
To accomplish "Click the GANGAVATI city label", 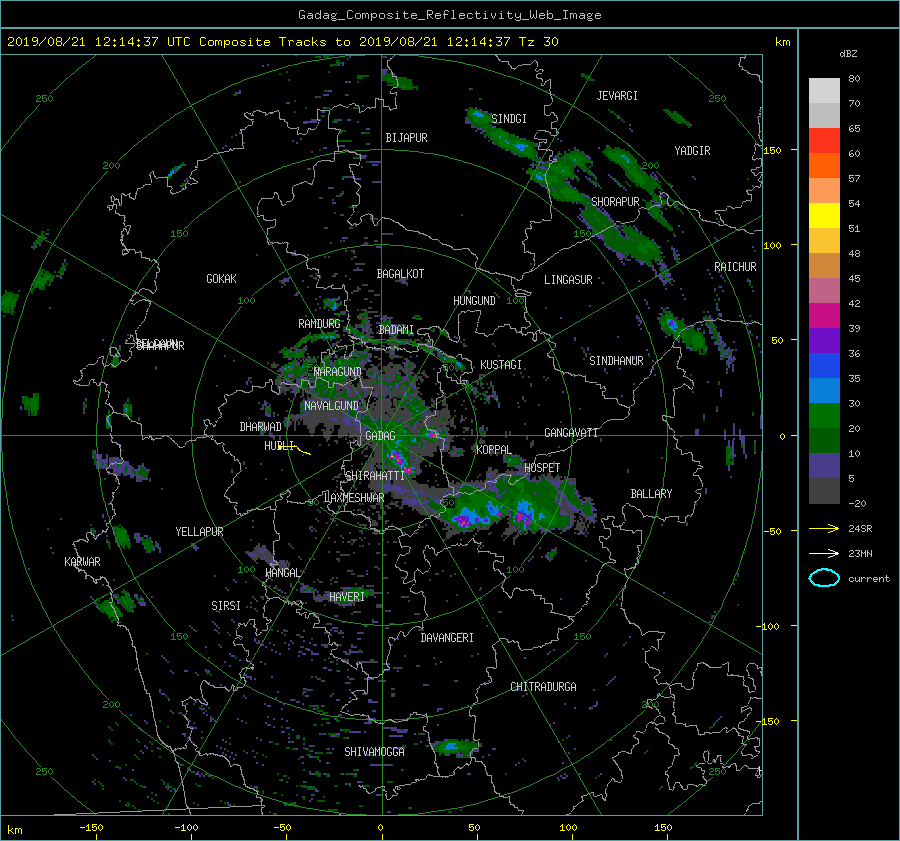I will click(x=571, y=433).
